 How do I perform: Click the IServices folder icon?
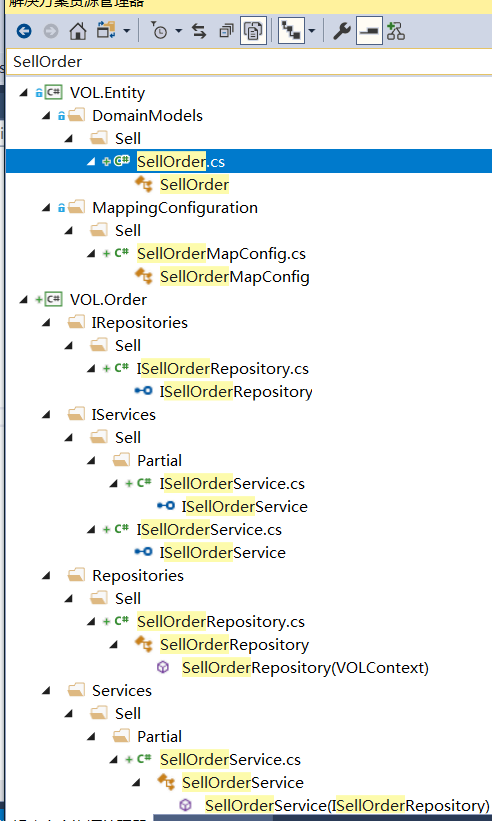pyautogui.click(x=76, y=414)
